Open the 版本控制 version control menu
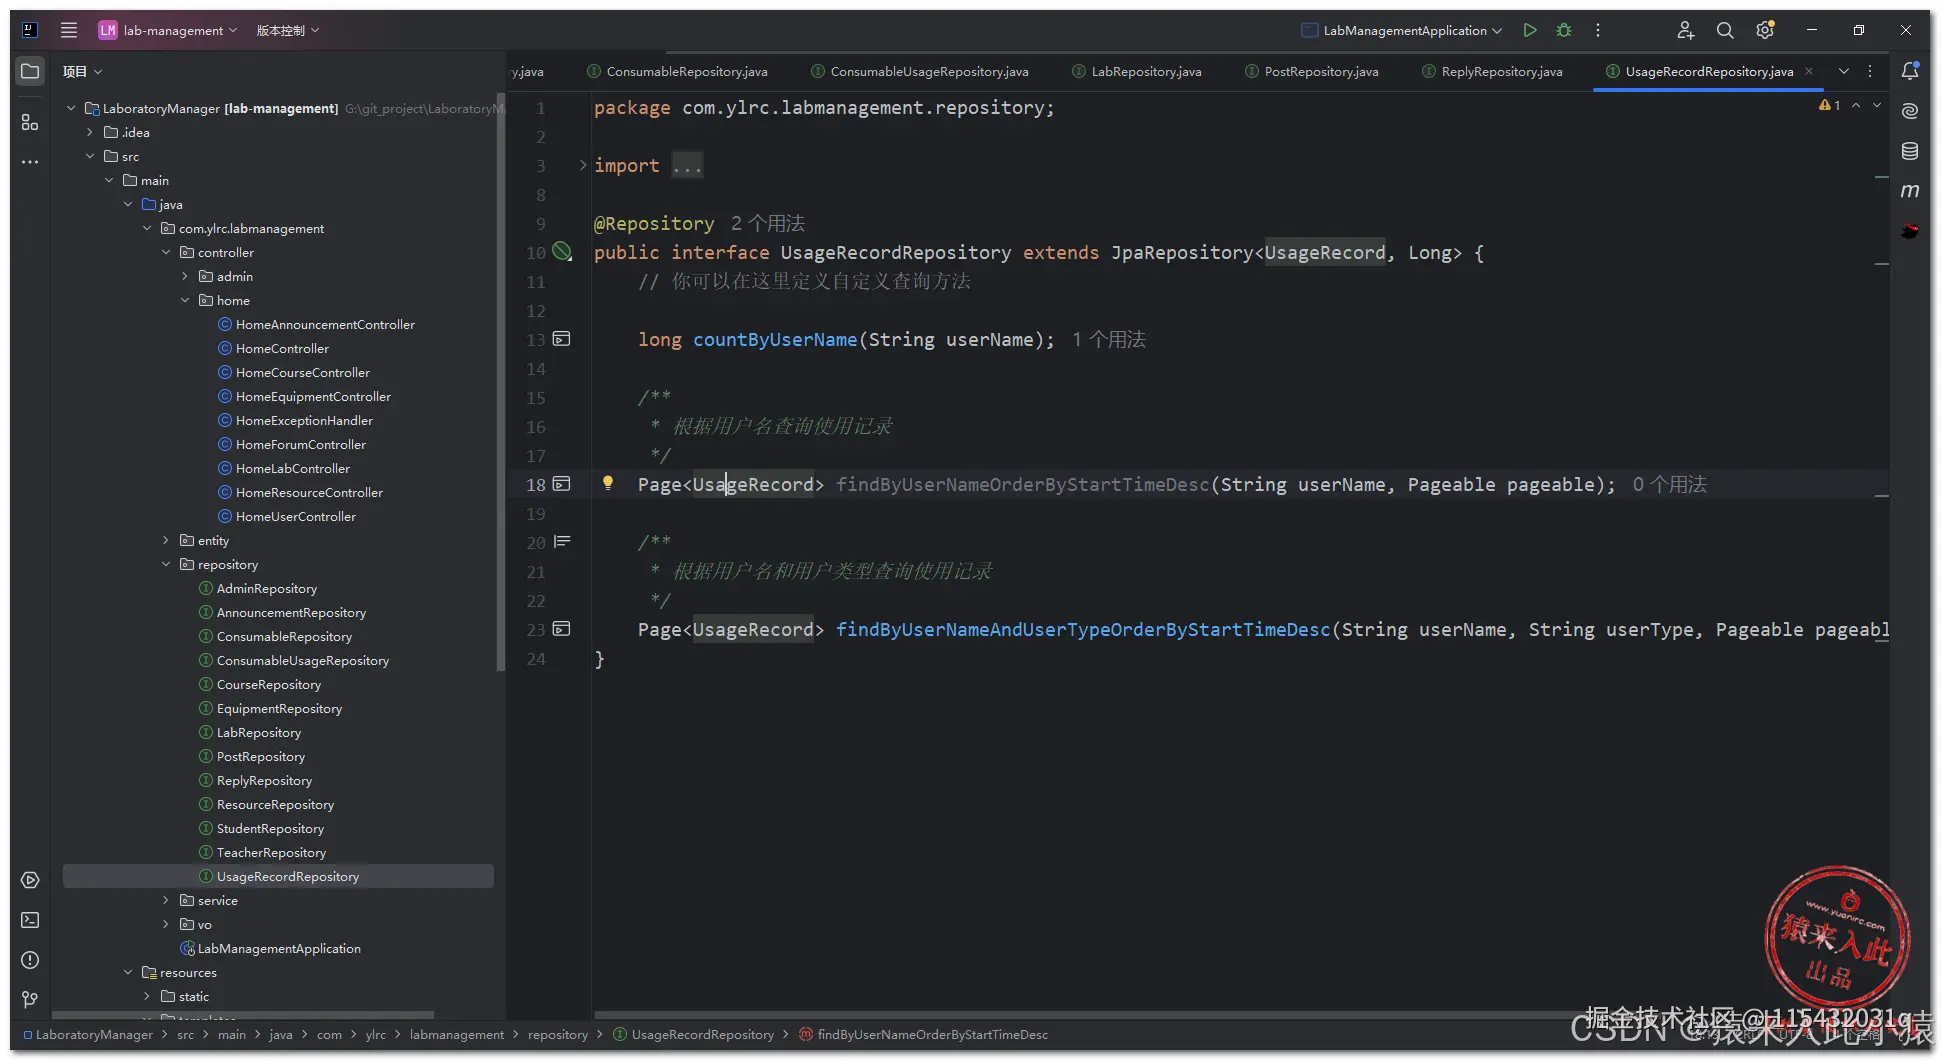Viewport: 1941px width, 1061px height. click(x=287, y=30)
